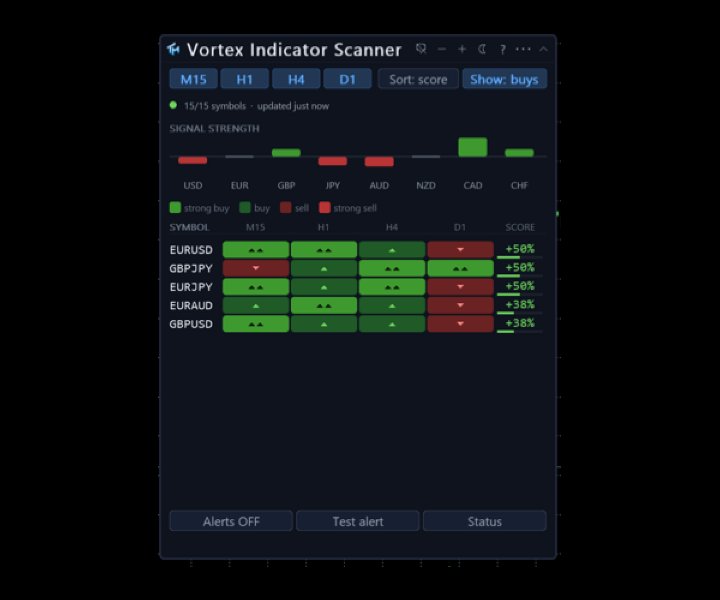The image size is (720, 600).
Task: Select the EURAUD symbol row label
Action: coord(191,305)
